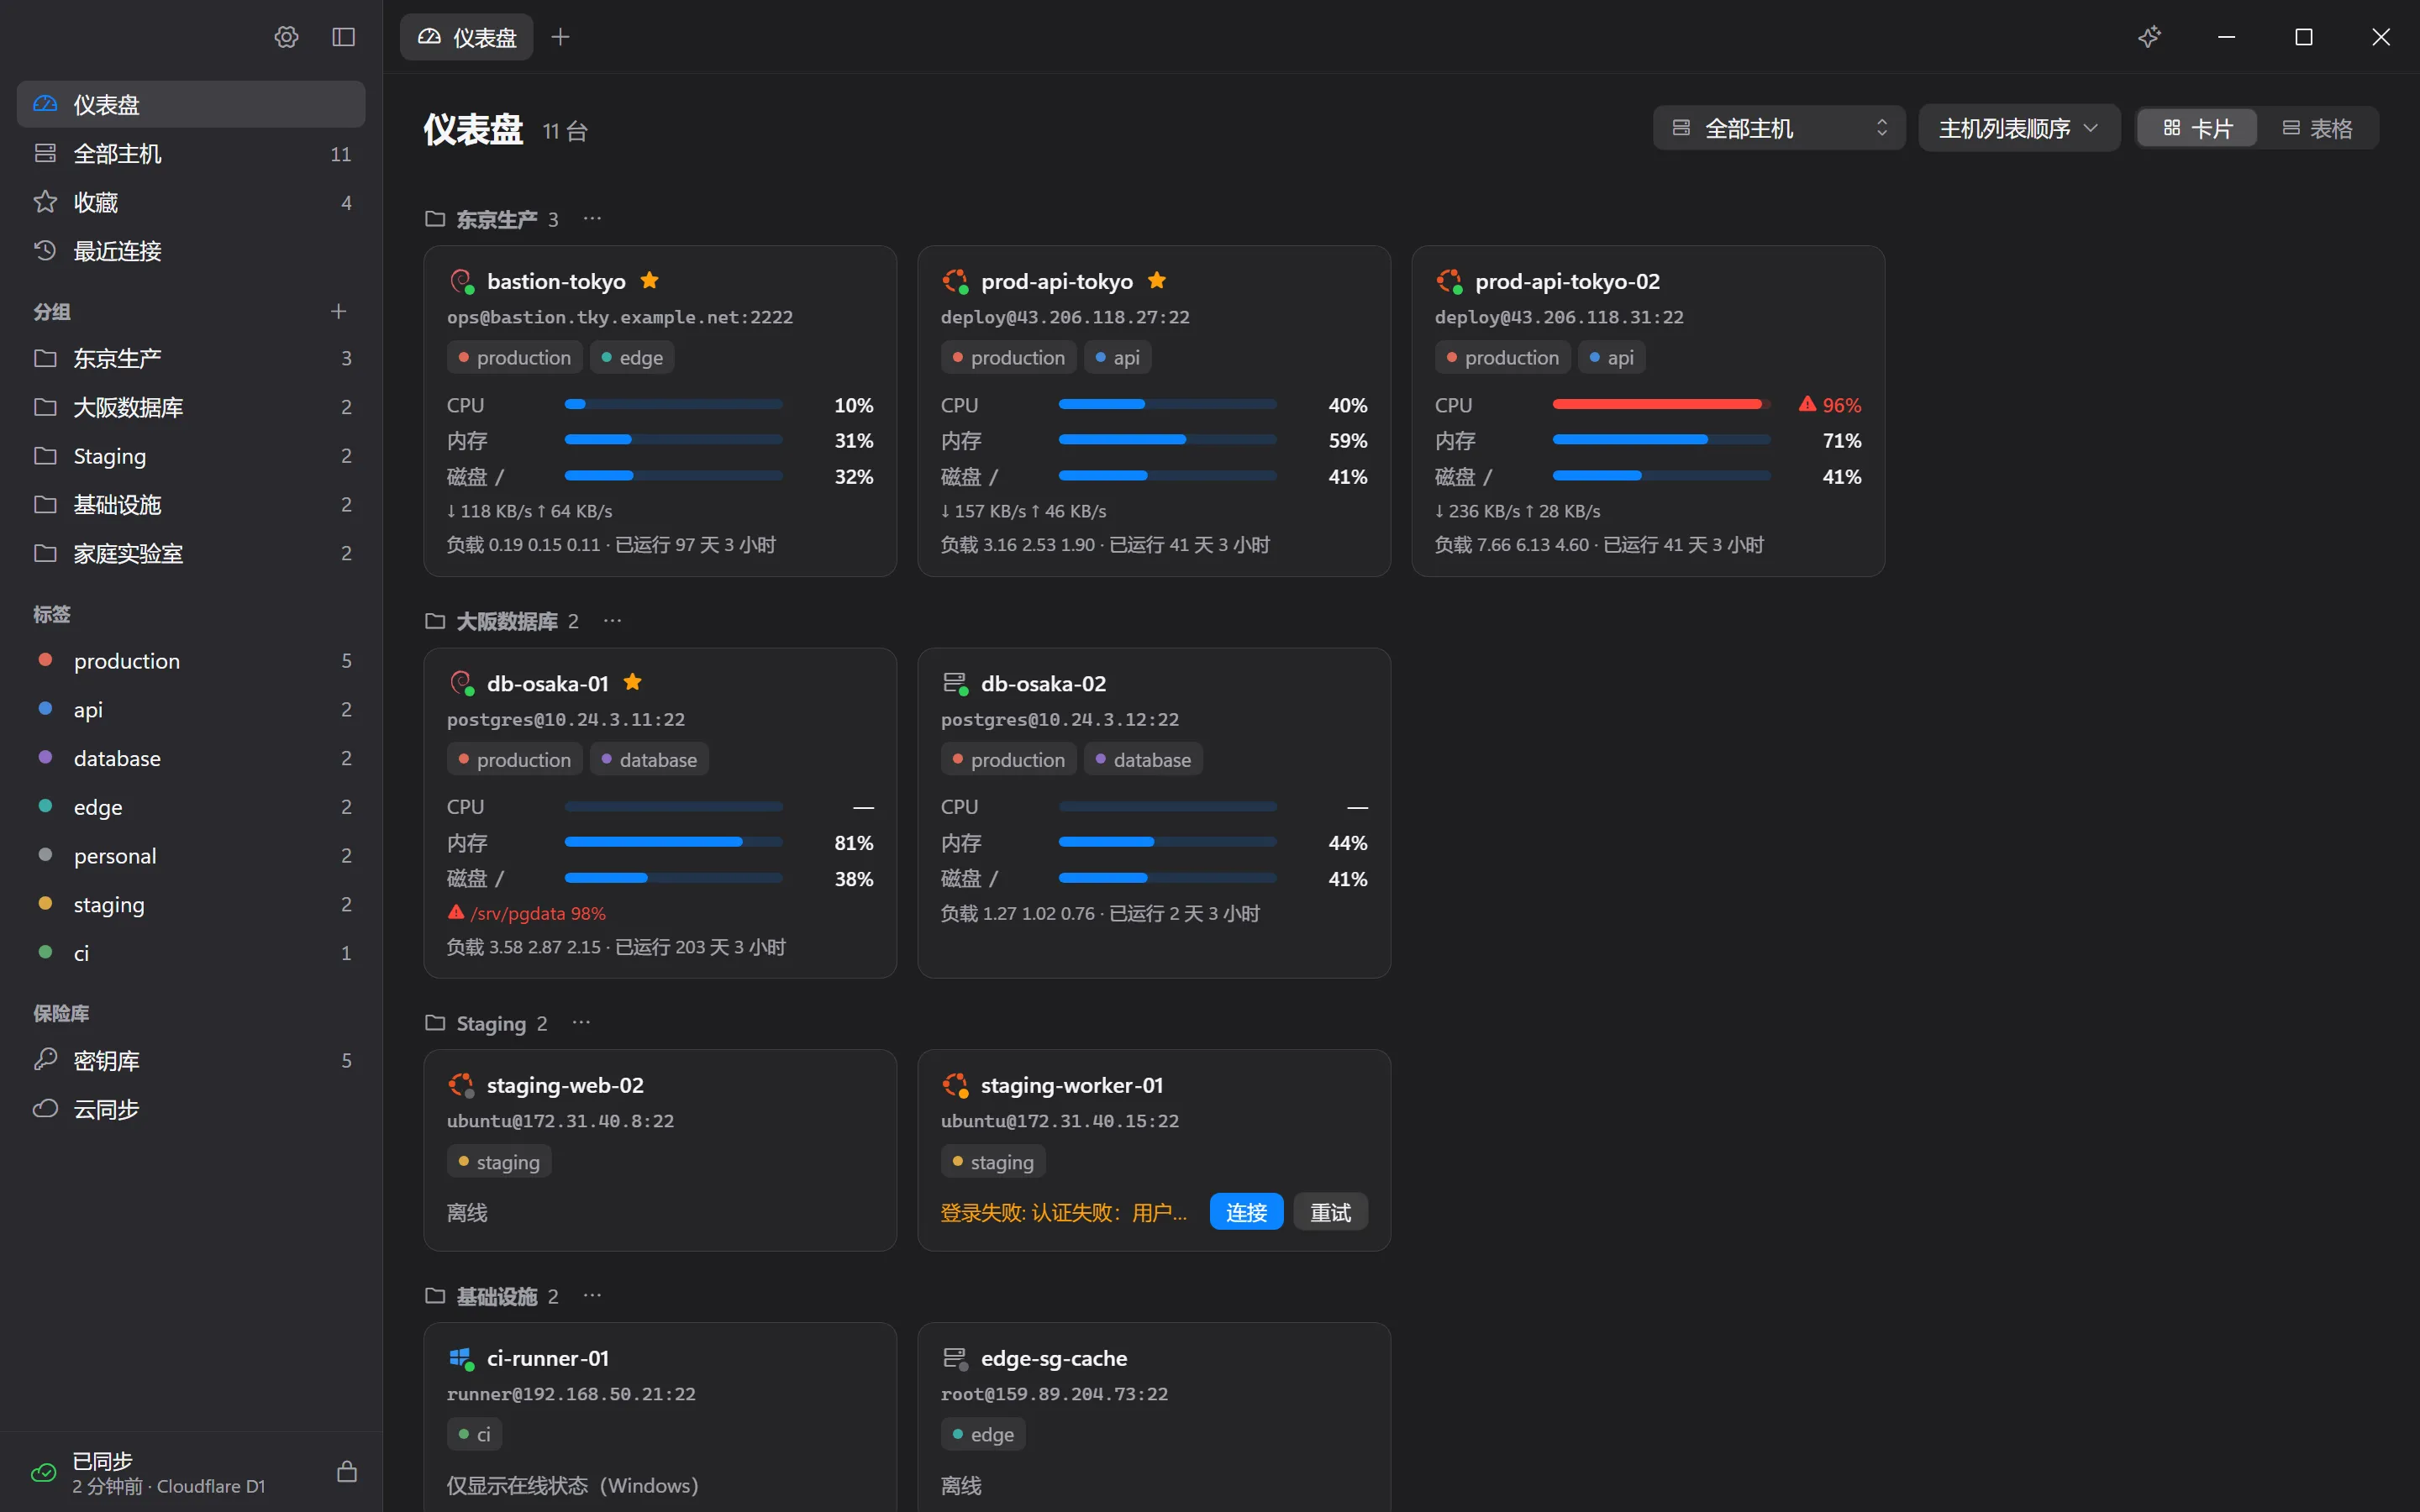
Task: Open settings via the gear icon
Action: 286,37
